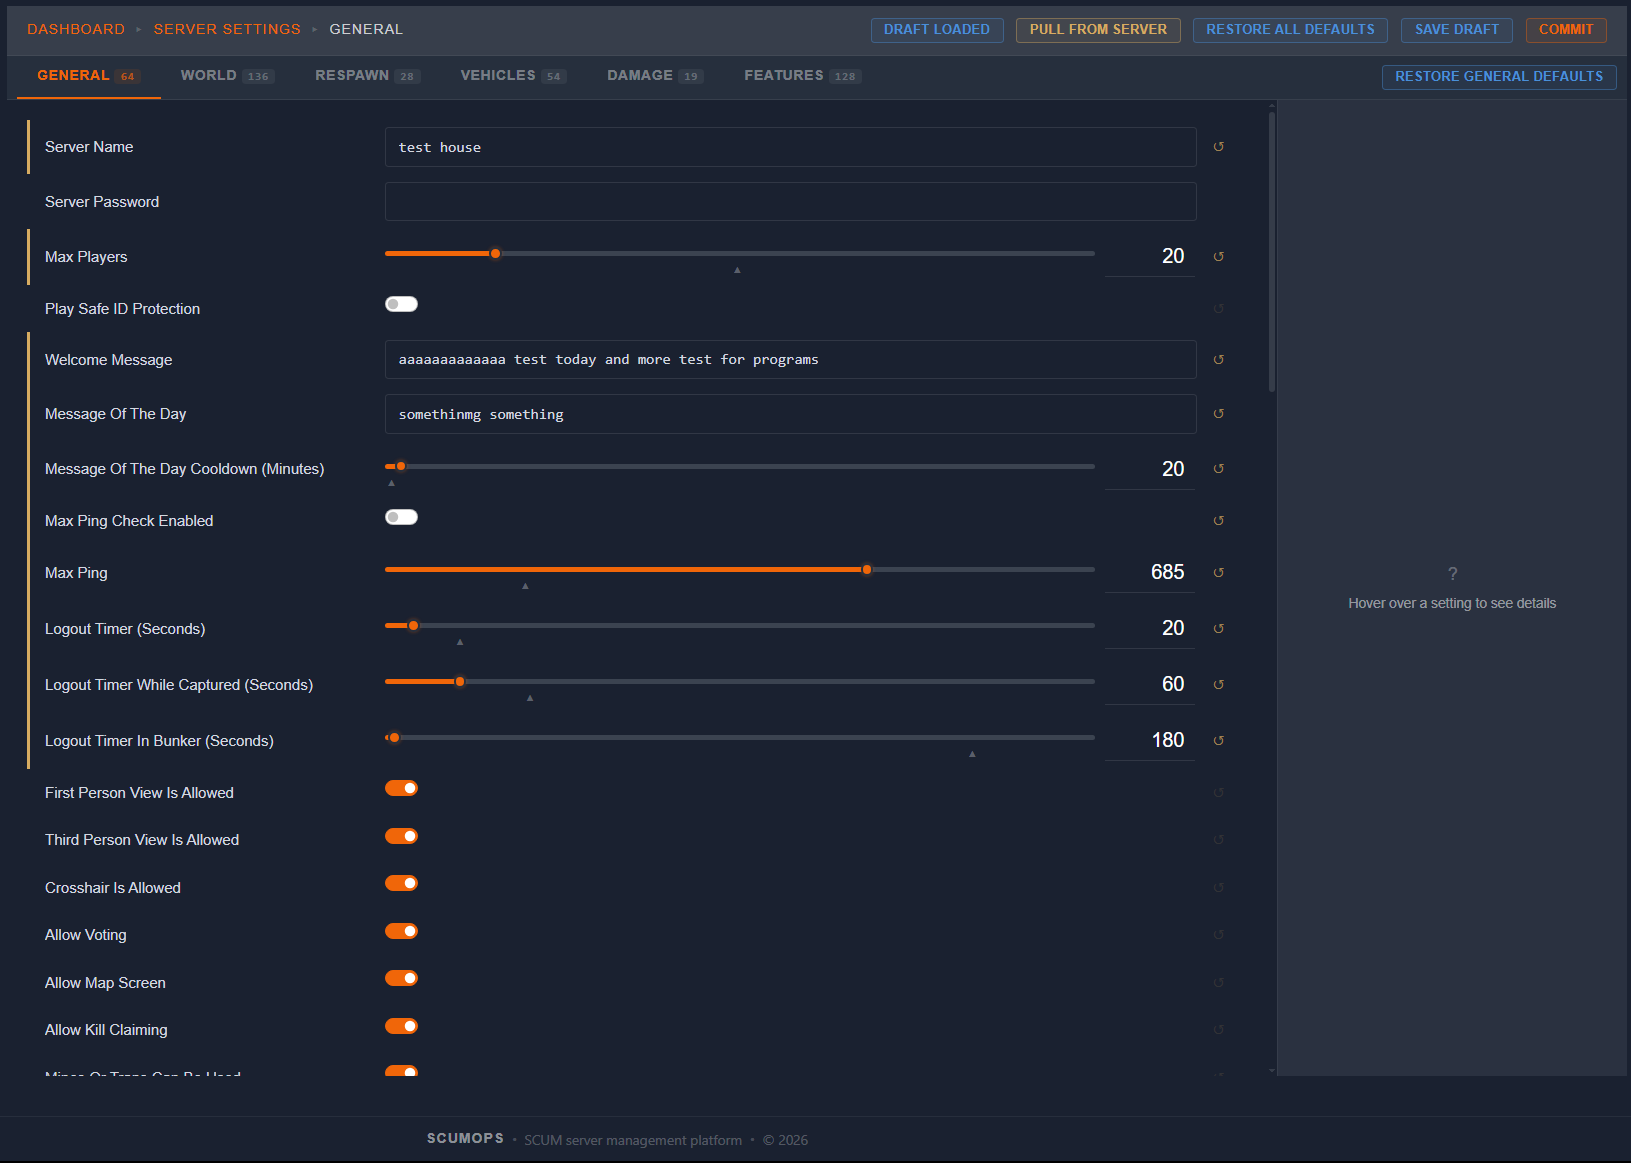Select the Damage tab
The width and height of the screenshot is (1631, 1163).
click(655, 76)
